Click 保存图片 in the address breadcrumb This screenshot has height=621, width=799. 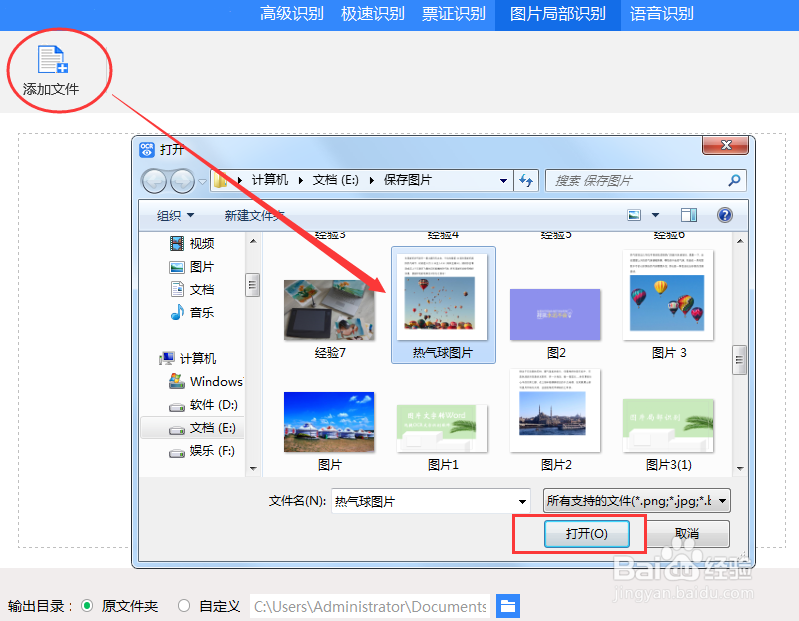pyautogui.click(x=408, y=180)
